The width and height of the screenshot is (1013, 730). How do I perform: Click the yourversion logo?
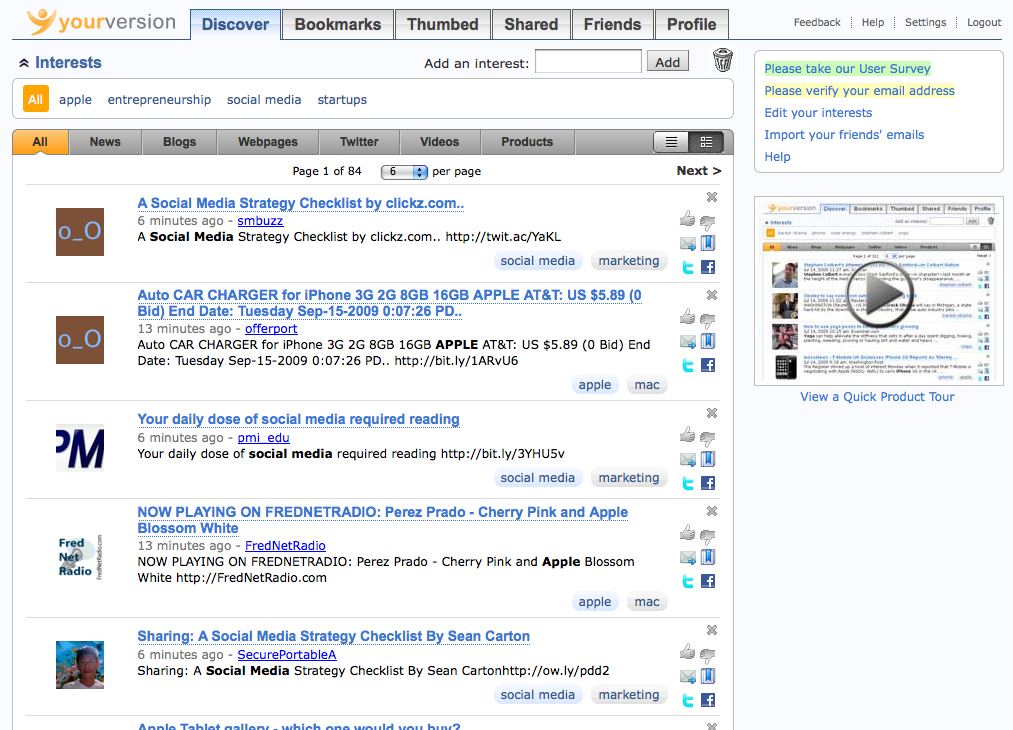pos(101,22)
